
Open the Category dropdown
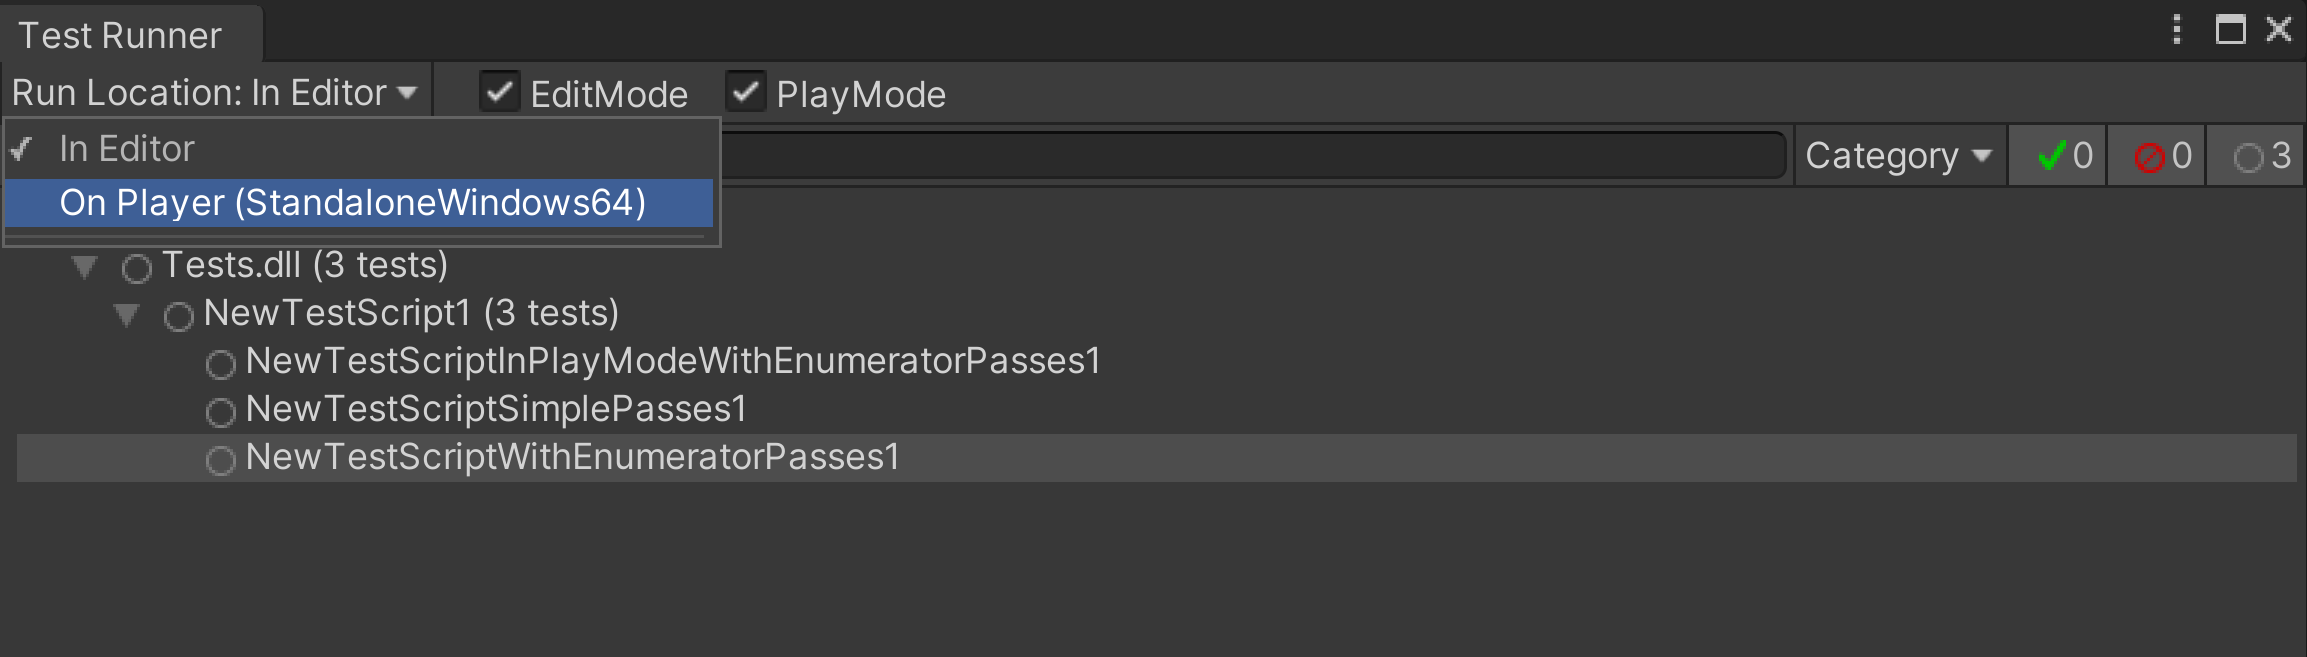(1898, 156)
